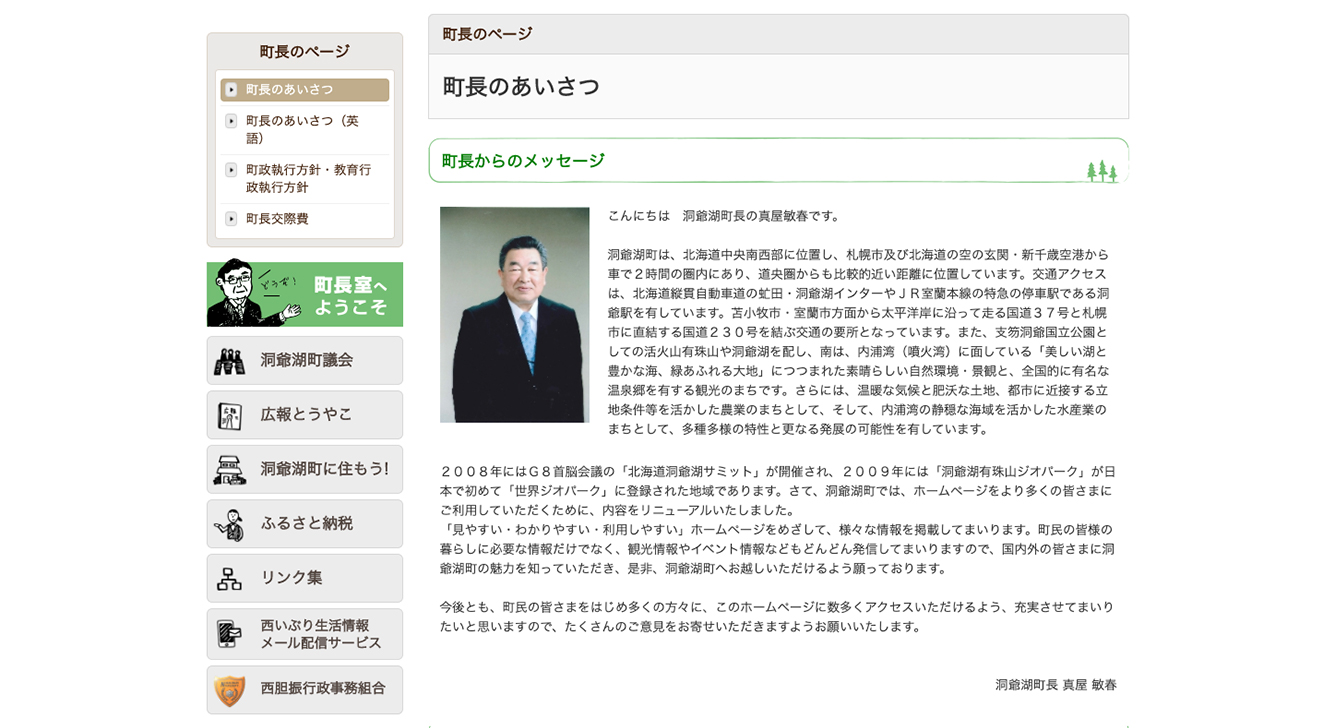Click the council members icon for 洞爺湖町議会
The height and width of the screenshot is (728, 1335).
230,361
